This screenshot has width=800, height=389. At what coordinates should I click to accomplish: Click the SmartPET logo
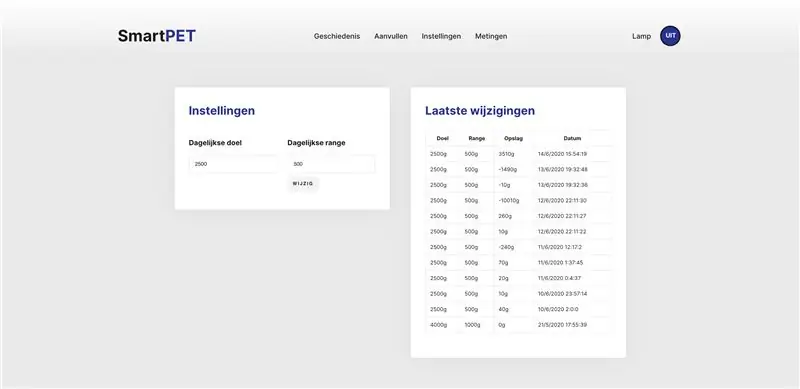point(157,36)
